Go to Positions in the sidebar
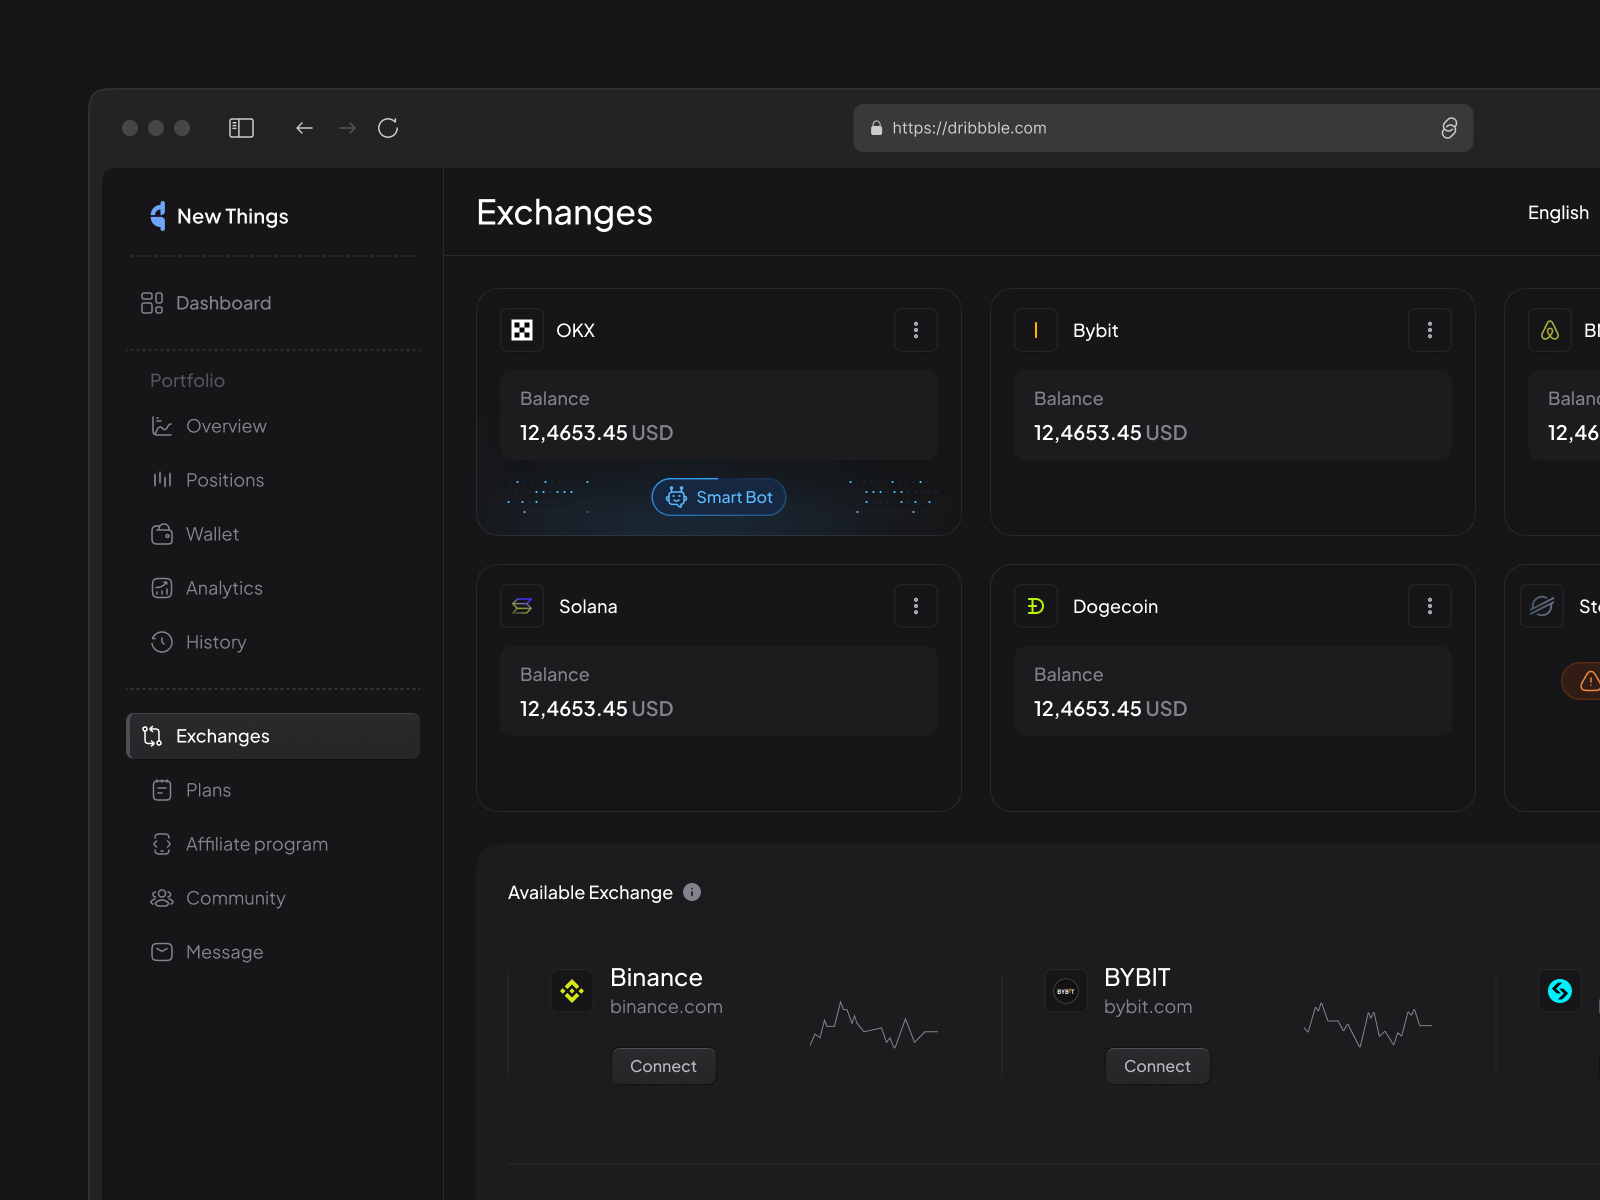1600x1200 pixels. (x=208, y=480)
